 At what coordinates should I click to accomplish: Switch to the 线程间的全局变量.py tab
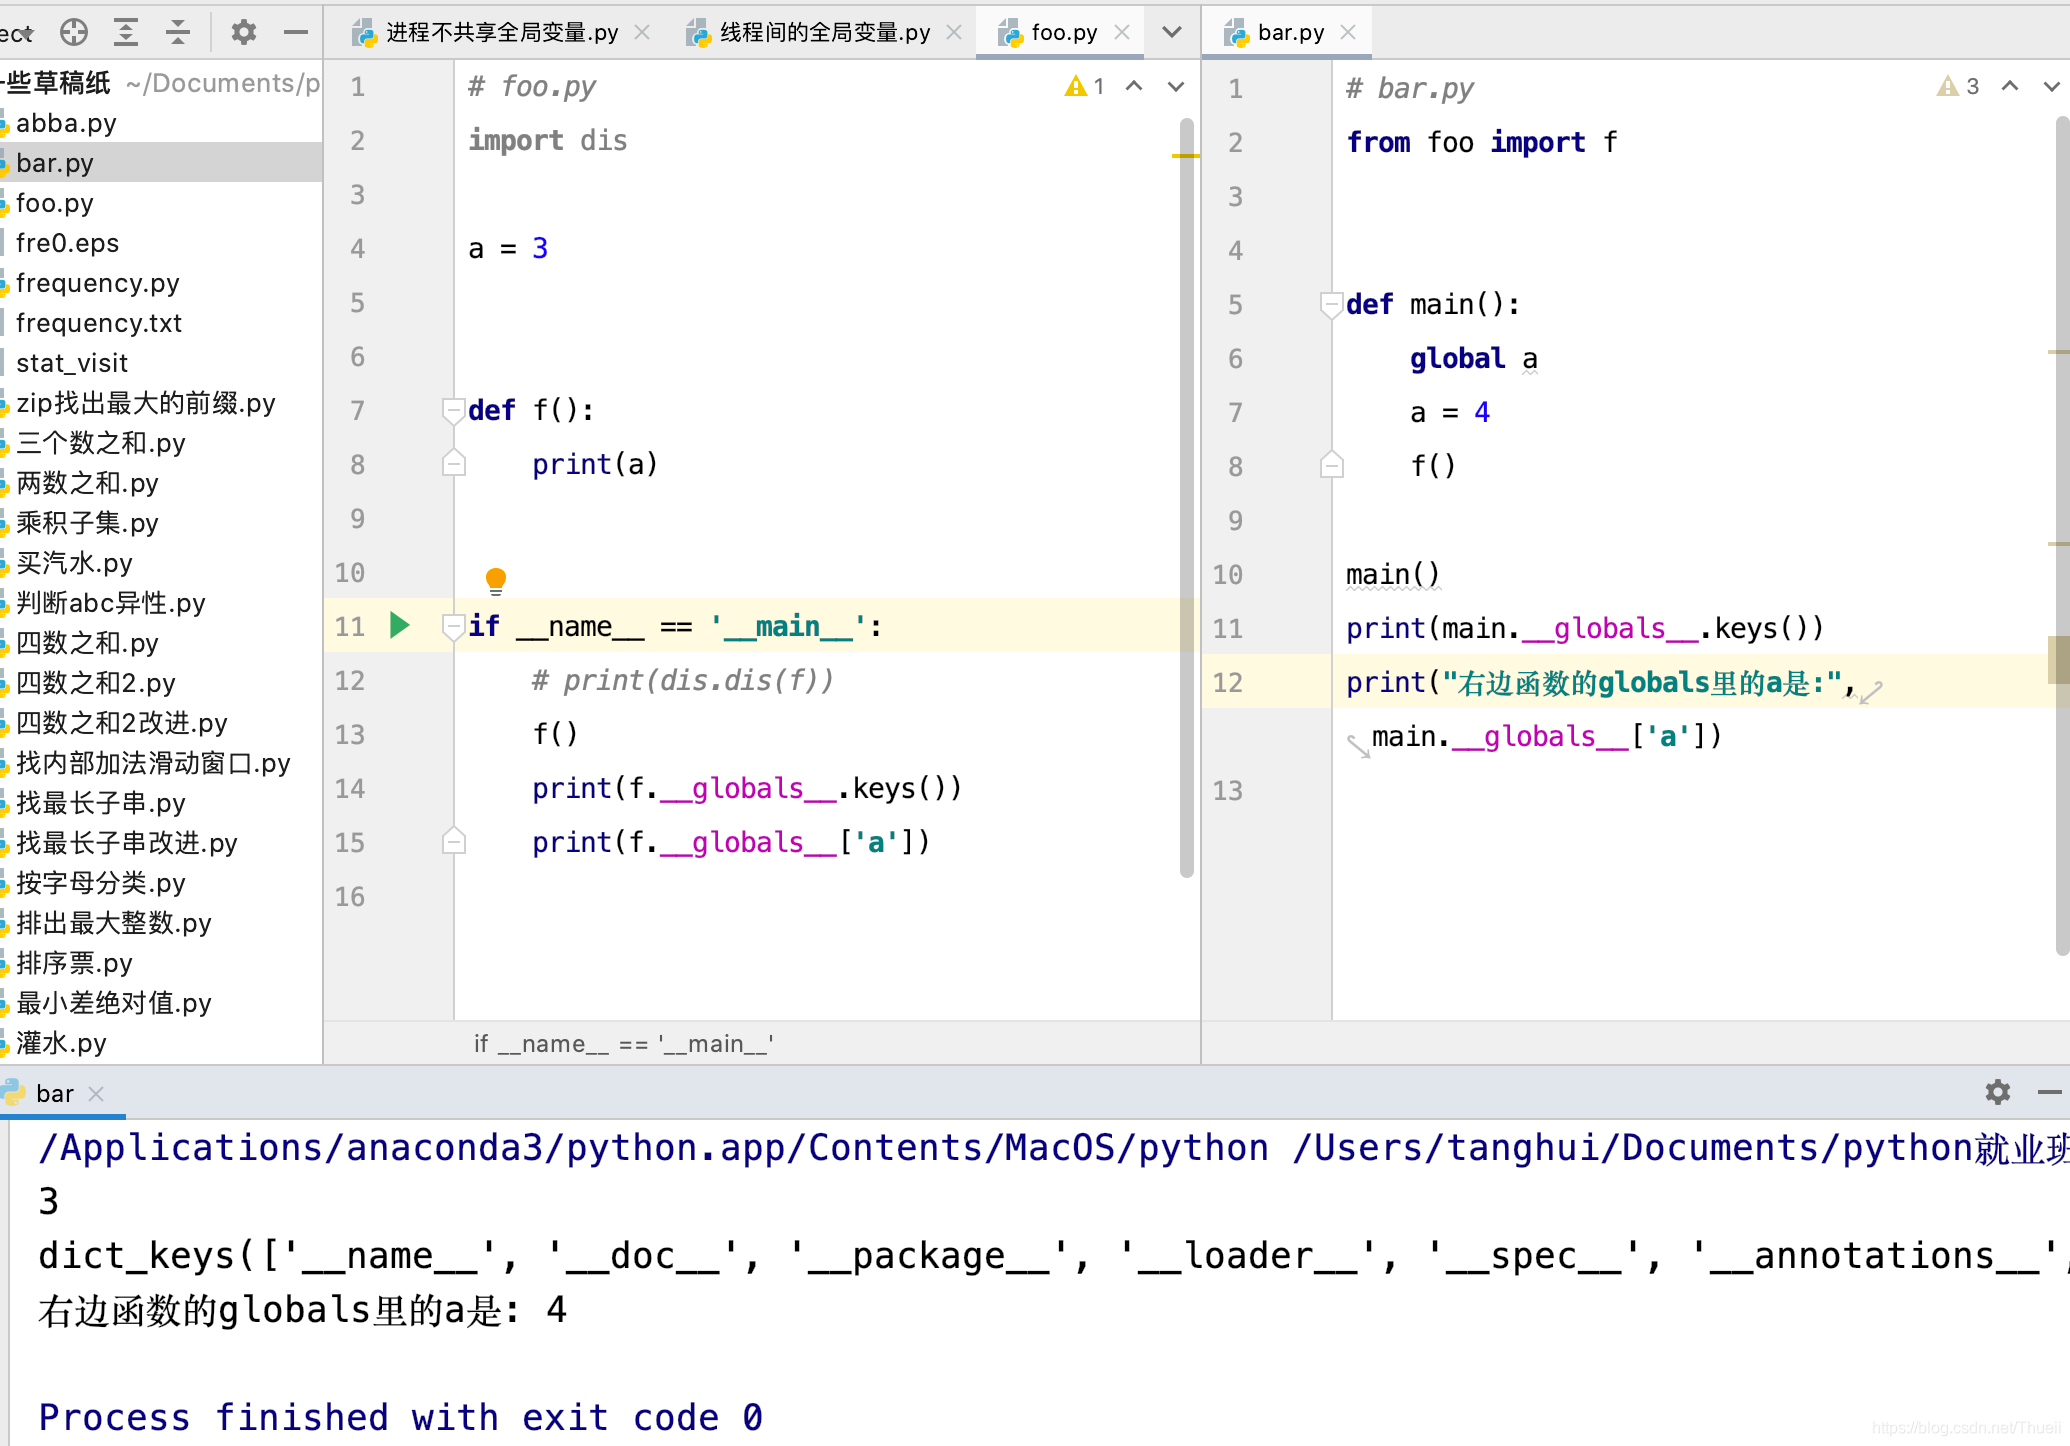(824, 32)
